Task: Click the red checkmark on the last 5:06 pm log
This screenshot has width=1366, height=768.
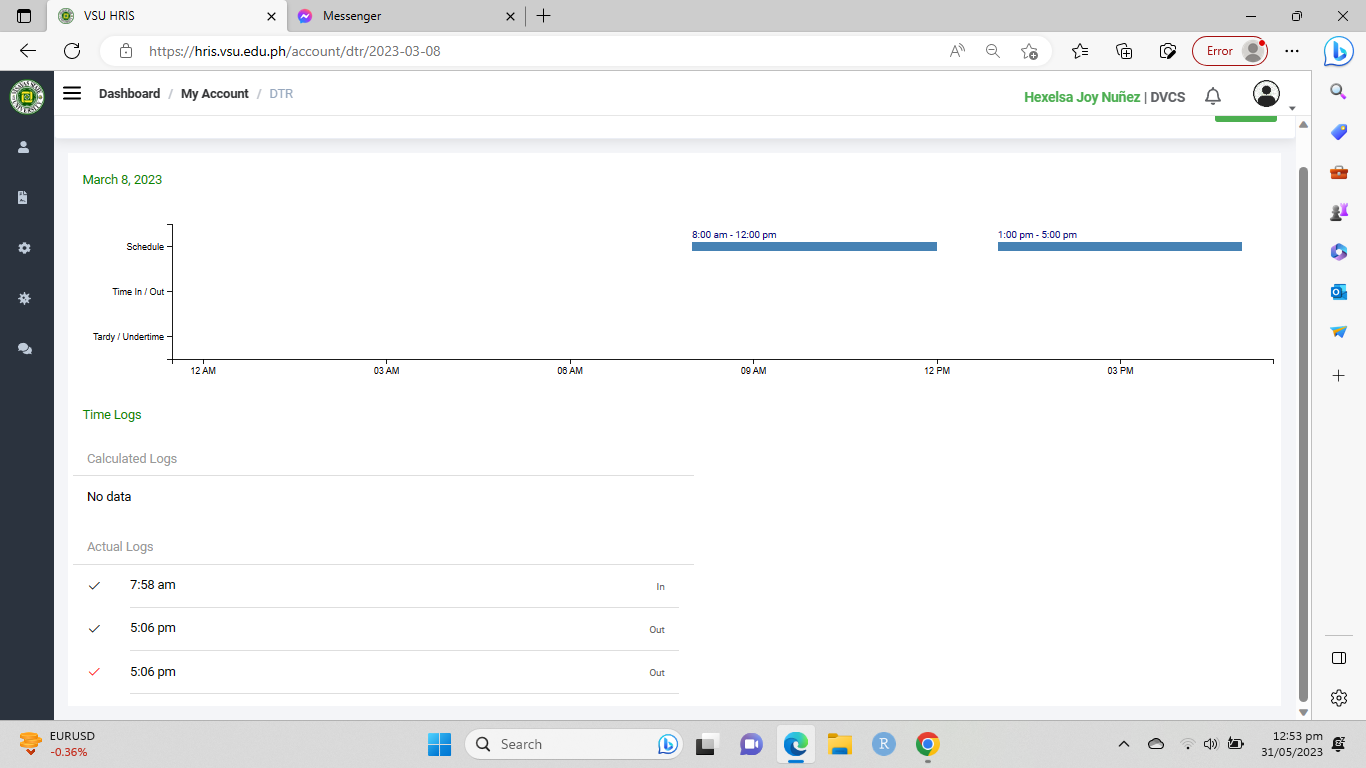Action: tap(95, 672)
